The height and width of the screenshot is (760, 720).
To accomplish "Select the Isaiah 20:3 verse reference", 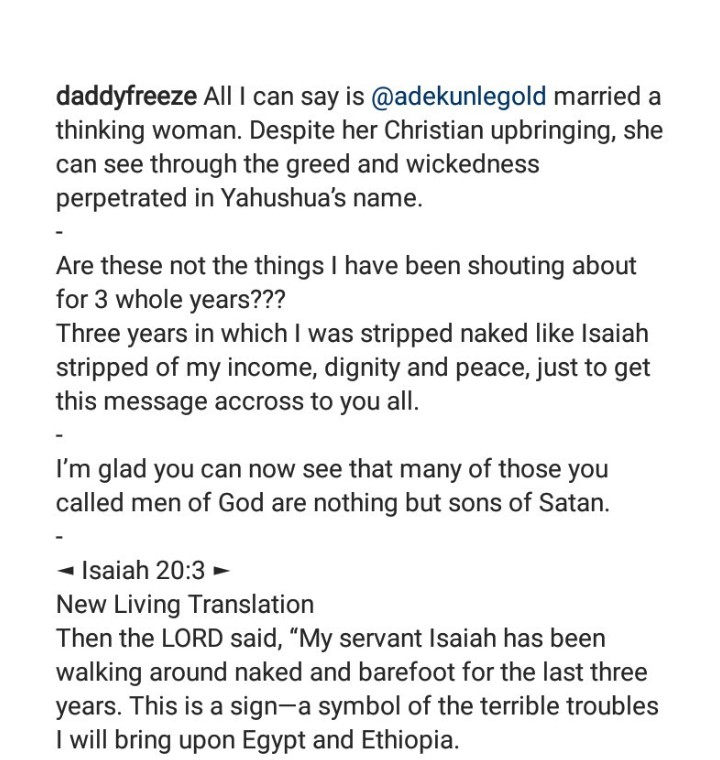I will point(144,570).
